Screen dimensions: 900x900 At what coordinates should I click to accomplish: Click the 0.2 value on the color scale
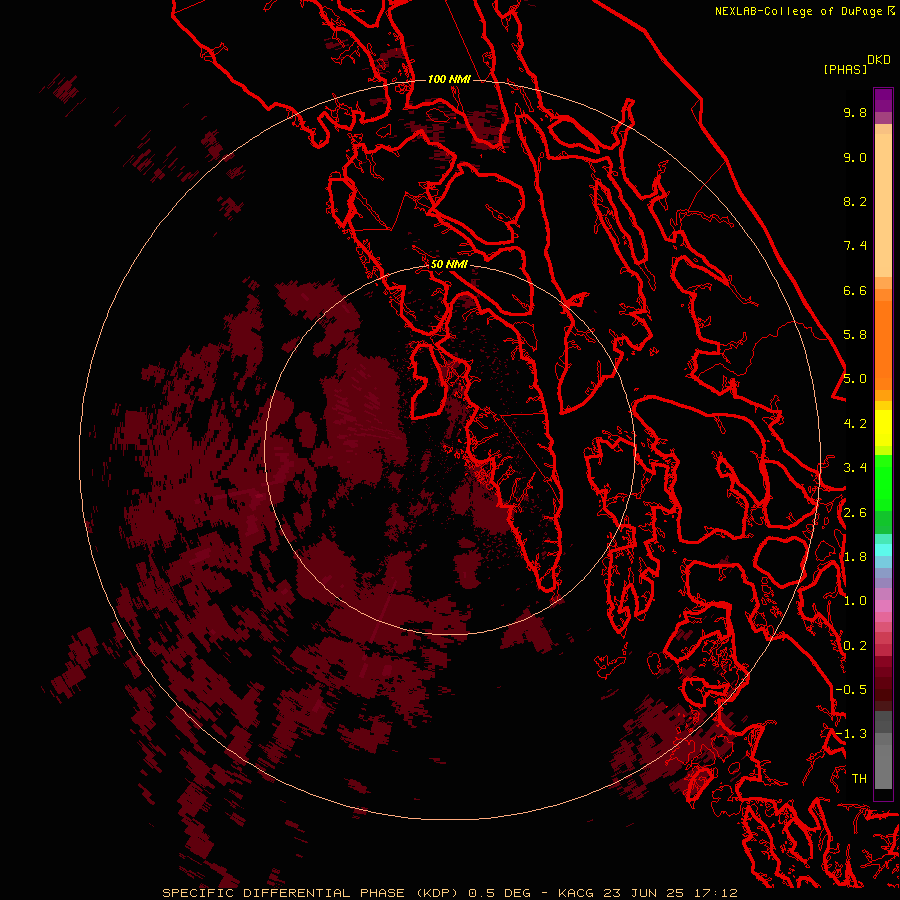pyautogui.click(x=855, y=646)
